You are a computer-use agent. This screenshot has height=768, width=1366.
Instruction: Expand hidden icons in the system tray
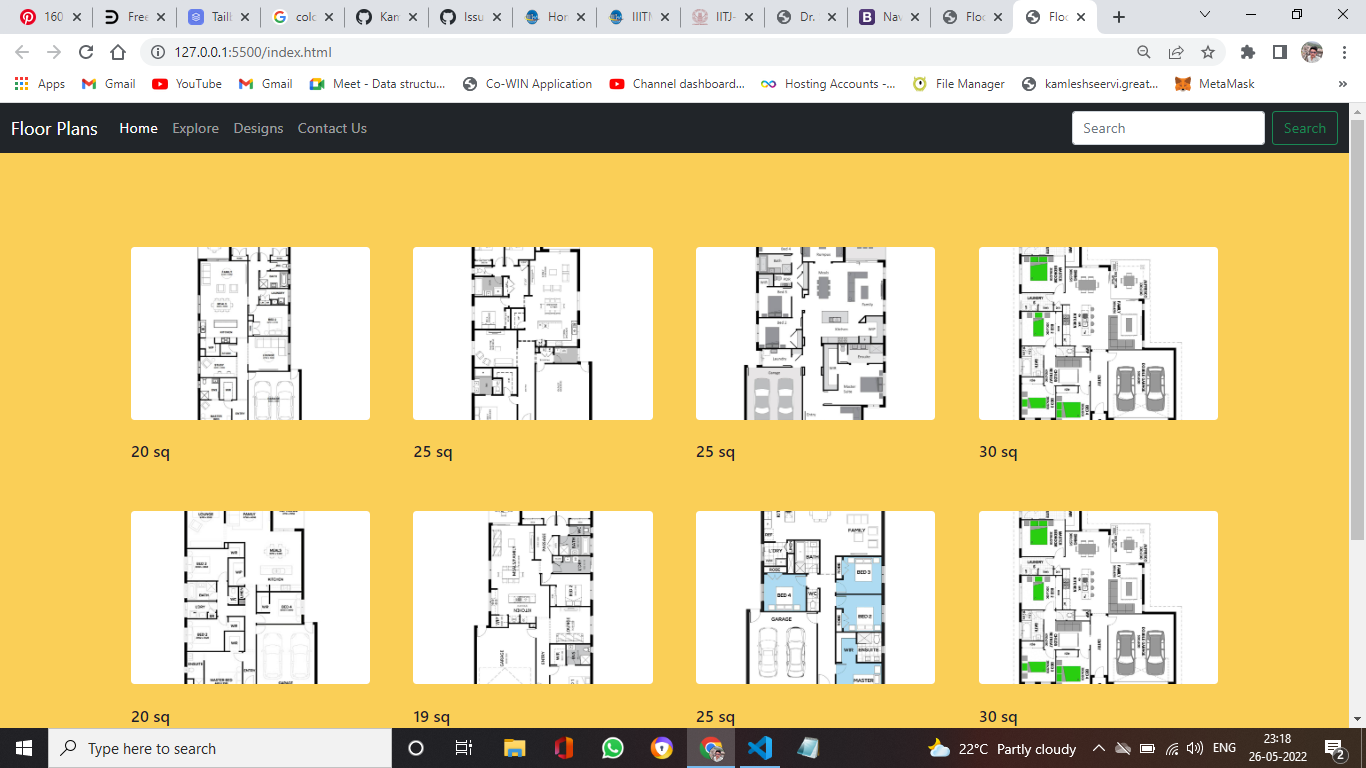pyautogui.click(x=1098, y=748)
